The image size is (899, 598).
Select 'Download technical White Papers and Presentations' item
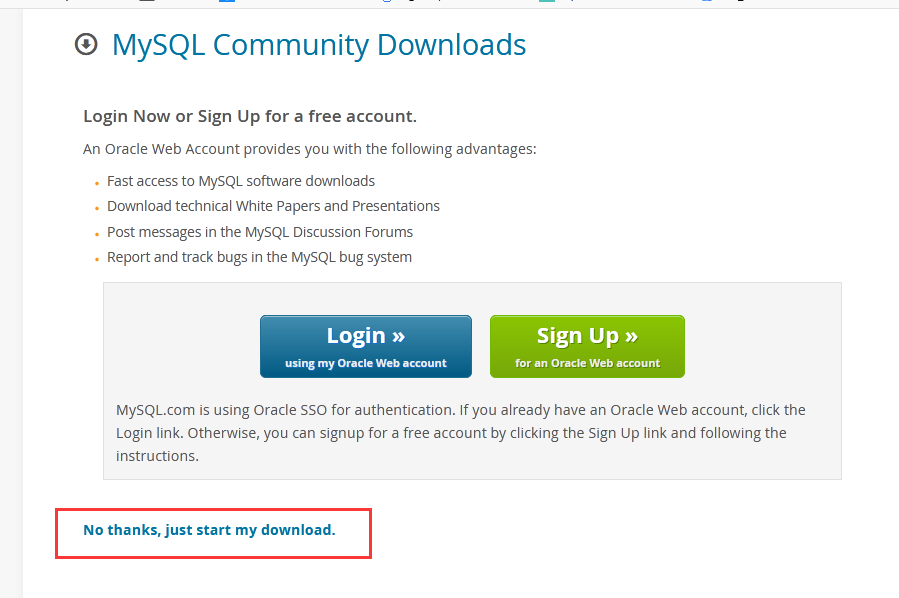[273, 206]
